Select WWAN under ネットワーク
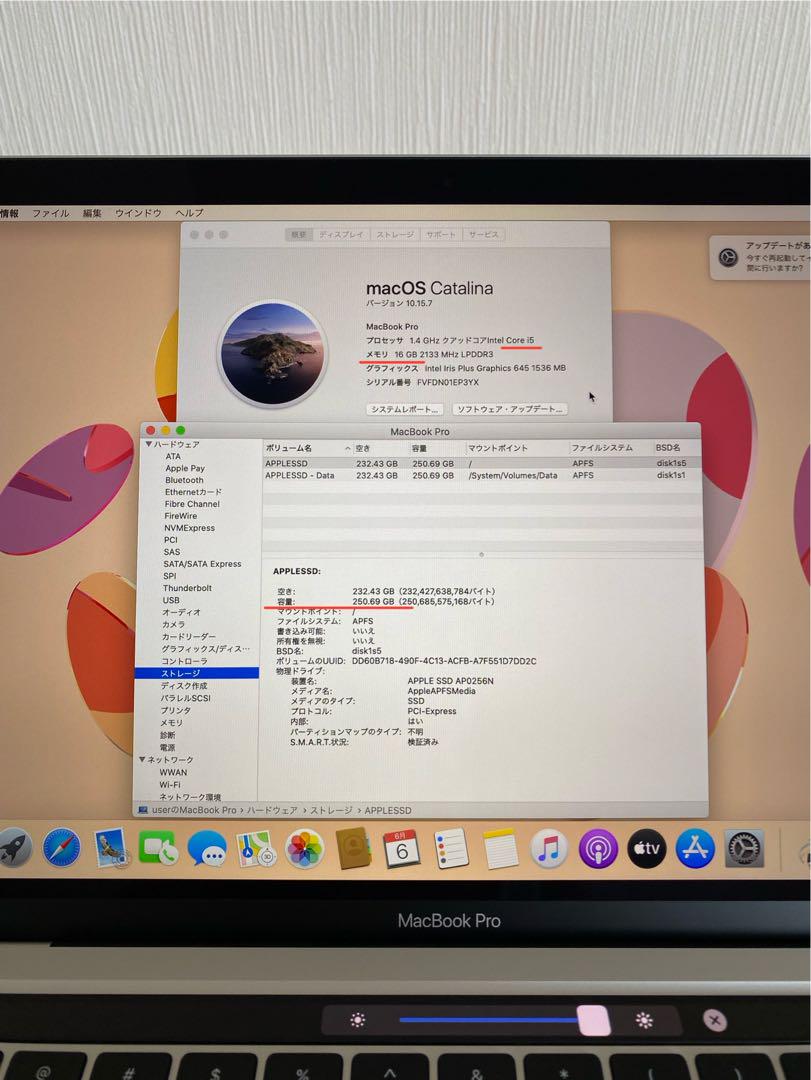This screenshot has height=1080, width=811. pyautogui.click(x=172, y=772)
